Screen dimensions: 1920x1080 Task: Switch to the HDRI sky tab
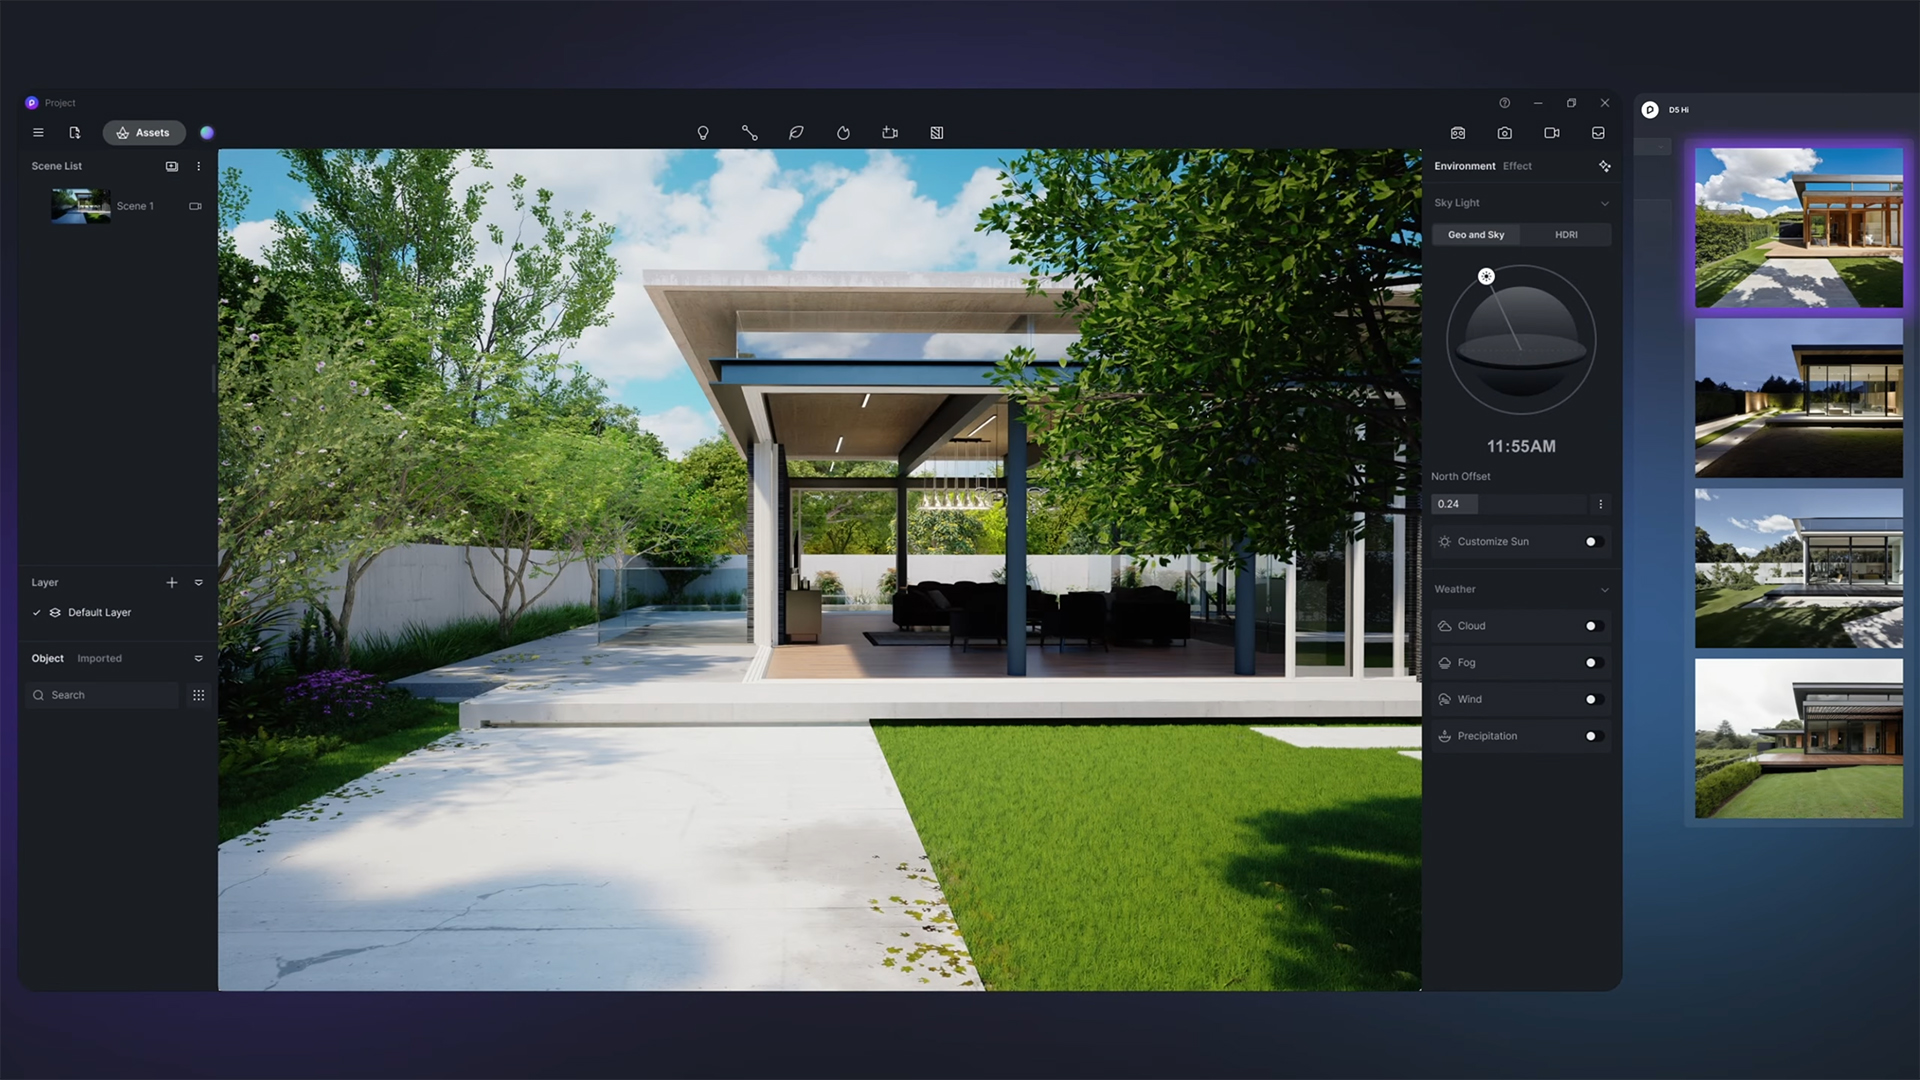(1566, 235)
